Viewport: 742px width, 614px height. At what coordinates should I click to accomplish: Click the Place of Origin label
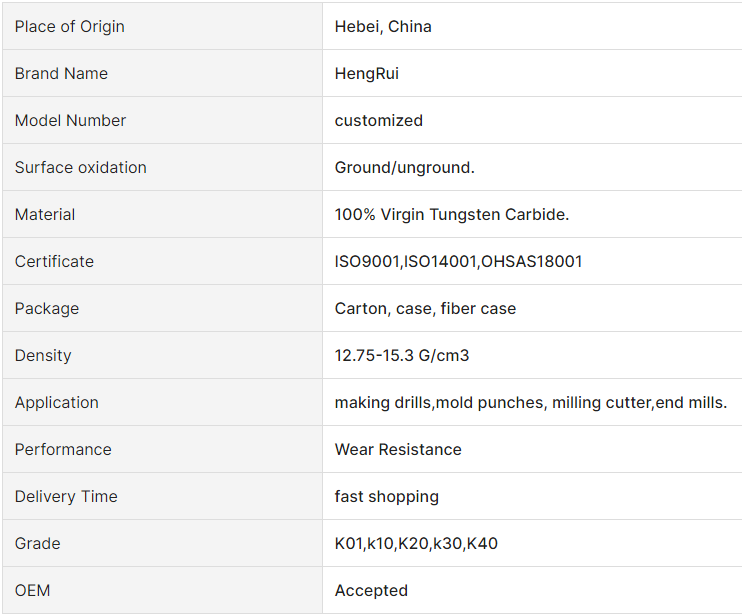click(x=70, y=26)
